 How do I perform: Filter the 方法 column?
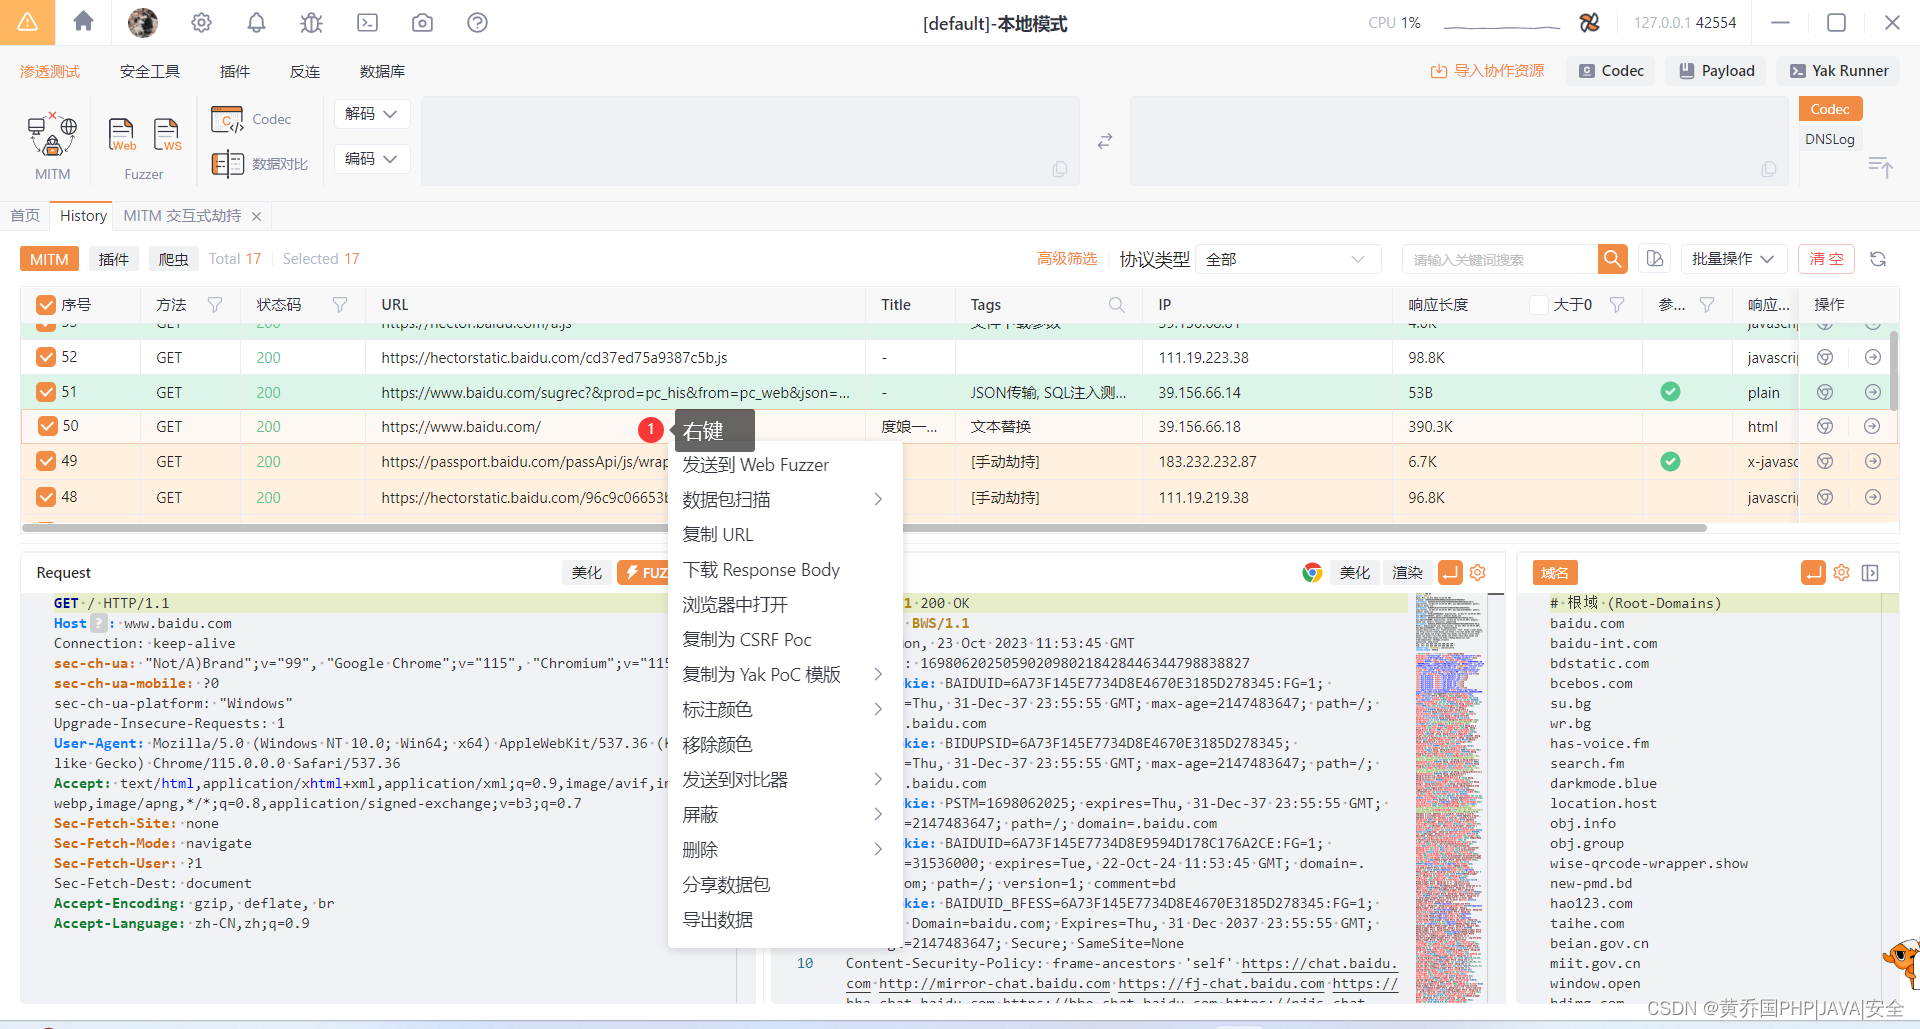coord(215,305)
